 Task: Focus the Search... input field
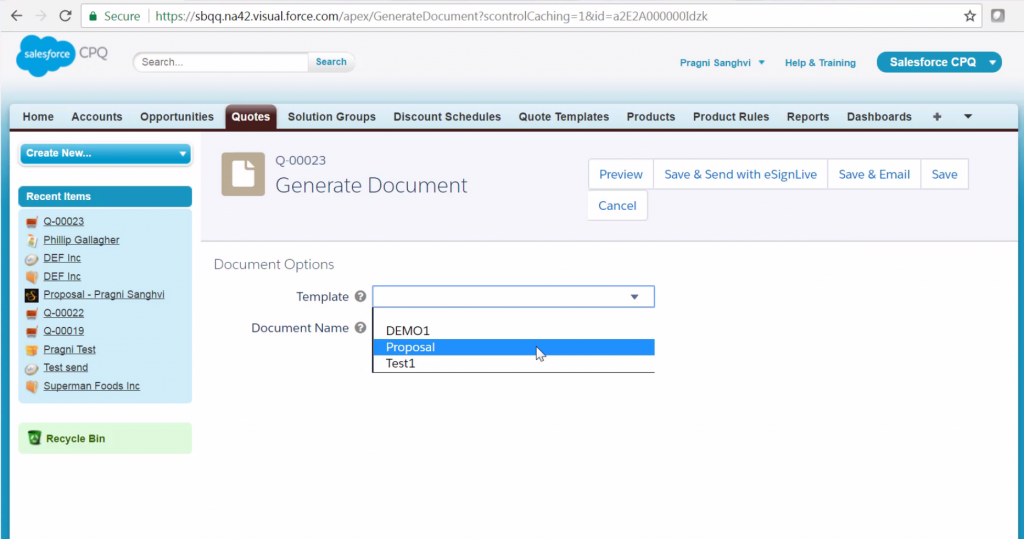pyautogui.click(x=221, y=62)
